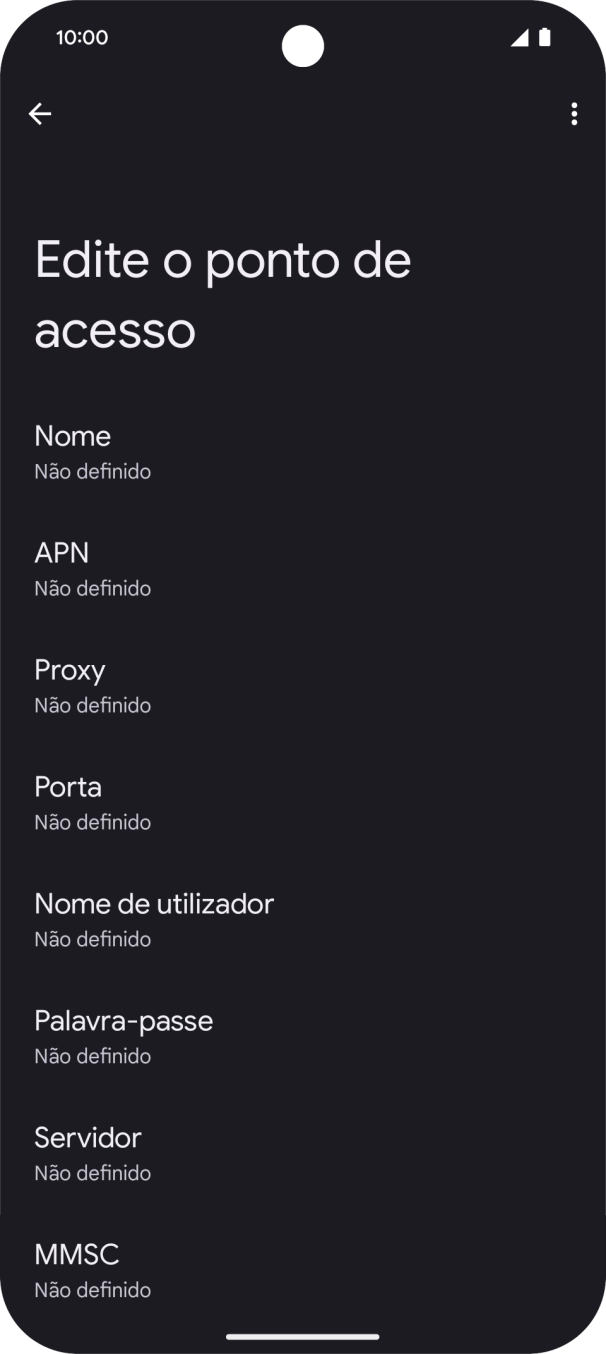Click the battery status icon
This screenshot has width=606, height=1354.
click(x=545, y=37)
